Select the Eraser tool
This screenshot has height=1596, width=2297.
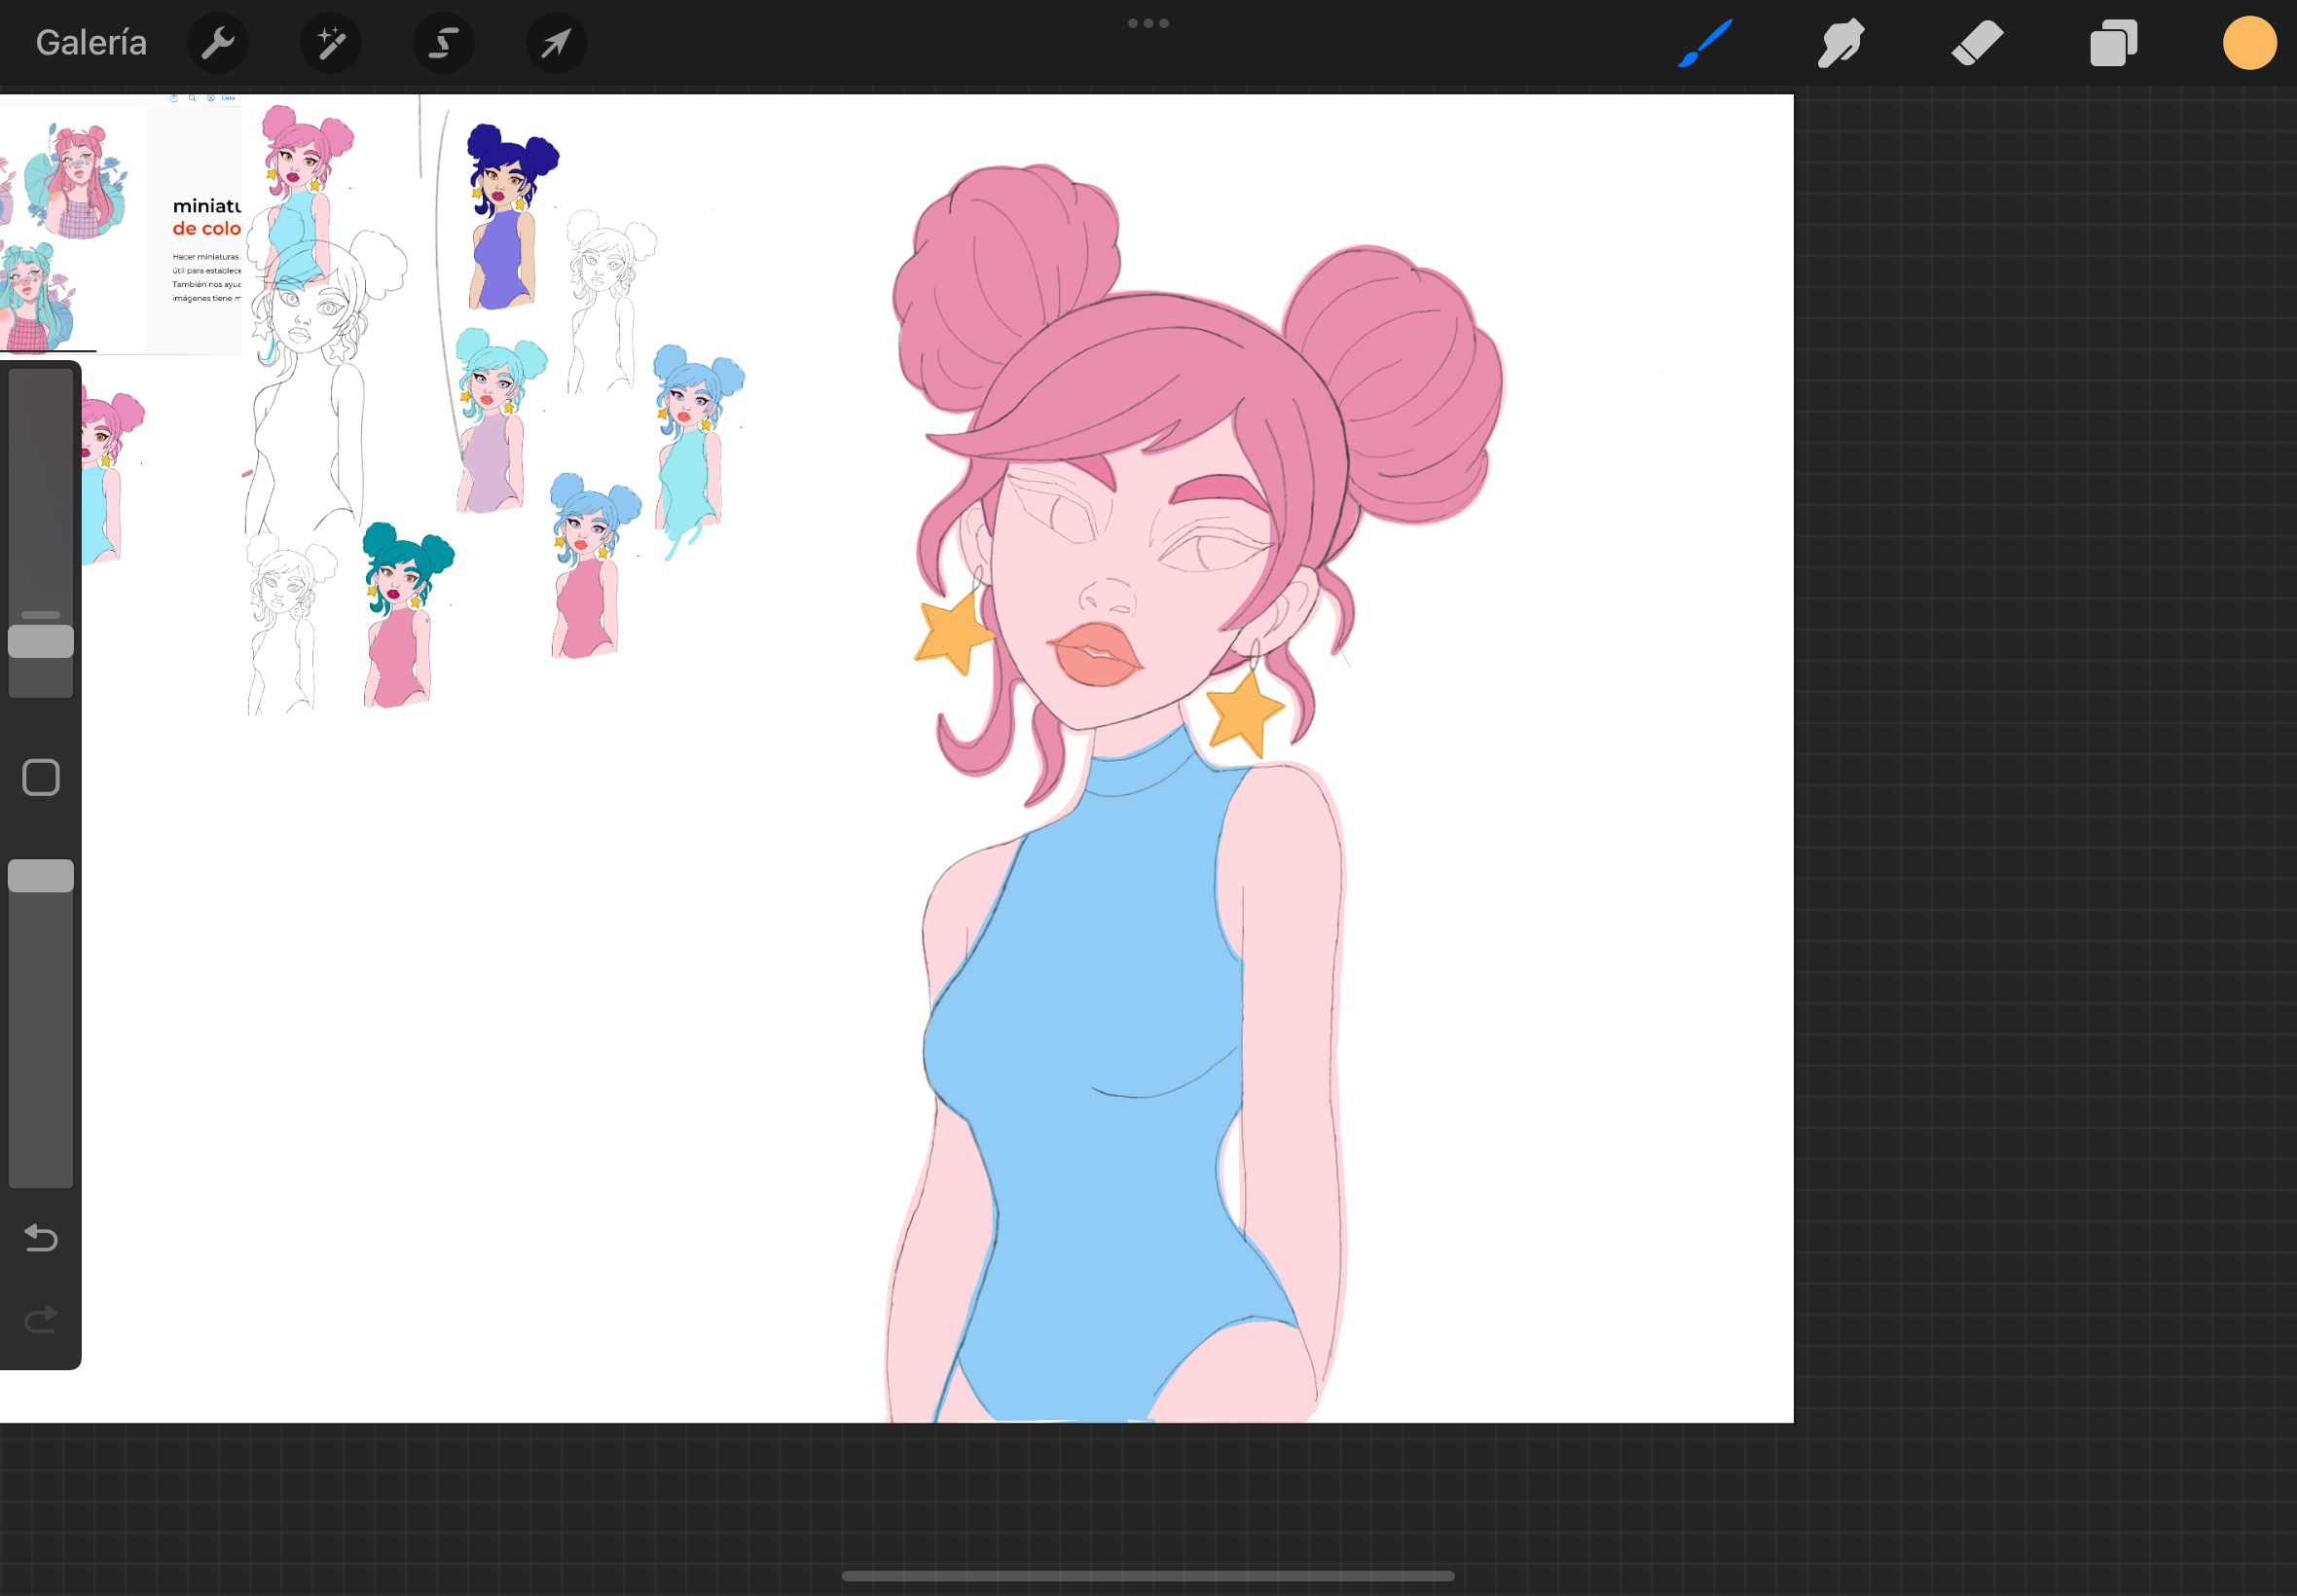pos(1977,43)
